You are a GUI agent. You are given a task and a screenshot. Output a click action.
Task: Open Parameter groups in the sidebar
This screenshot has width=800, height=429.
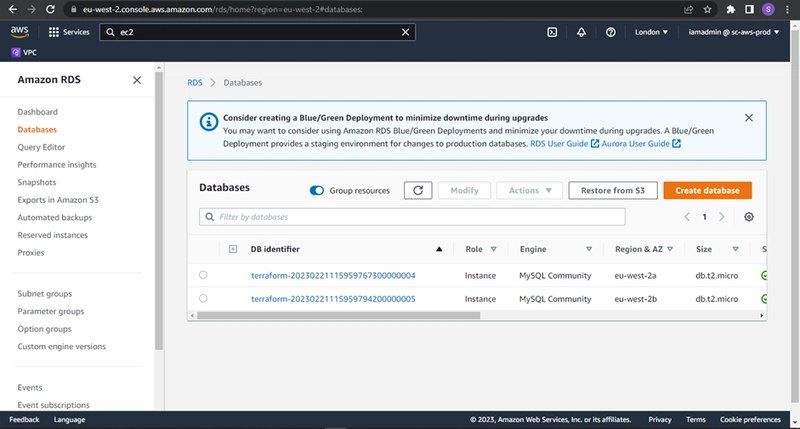click(x=51, y=311)
